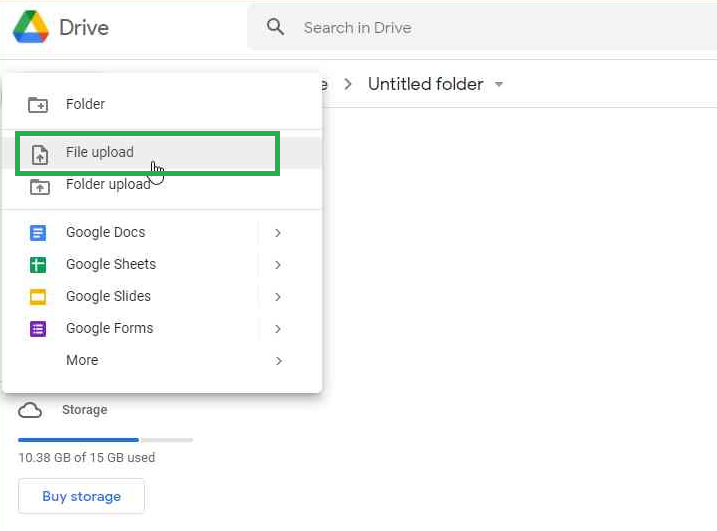This screenshot has width=717, height=531.
Task: Expand the More submenu arrow
Action: [x=278, y=361]
